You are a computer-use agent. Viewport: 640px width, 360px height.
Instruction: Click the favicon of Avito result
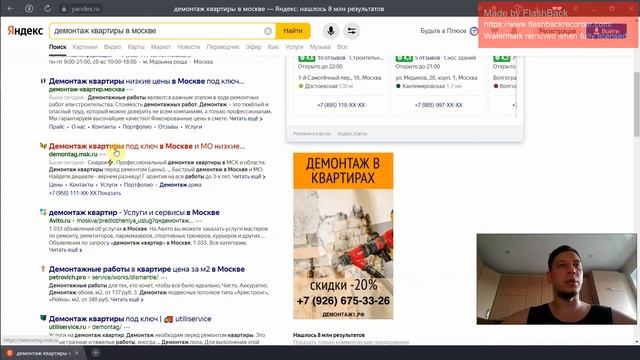pos(43,212)
